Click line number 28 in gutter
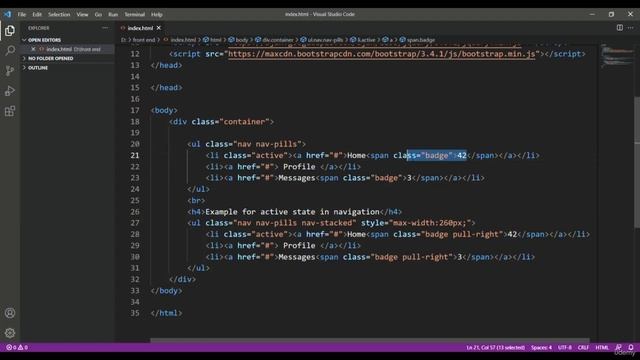 click(x=135, y=234)
